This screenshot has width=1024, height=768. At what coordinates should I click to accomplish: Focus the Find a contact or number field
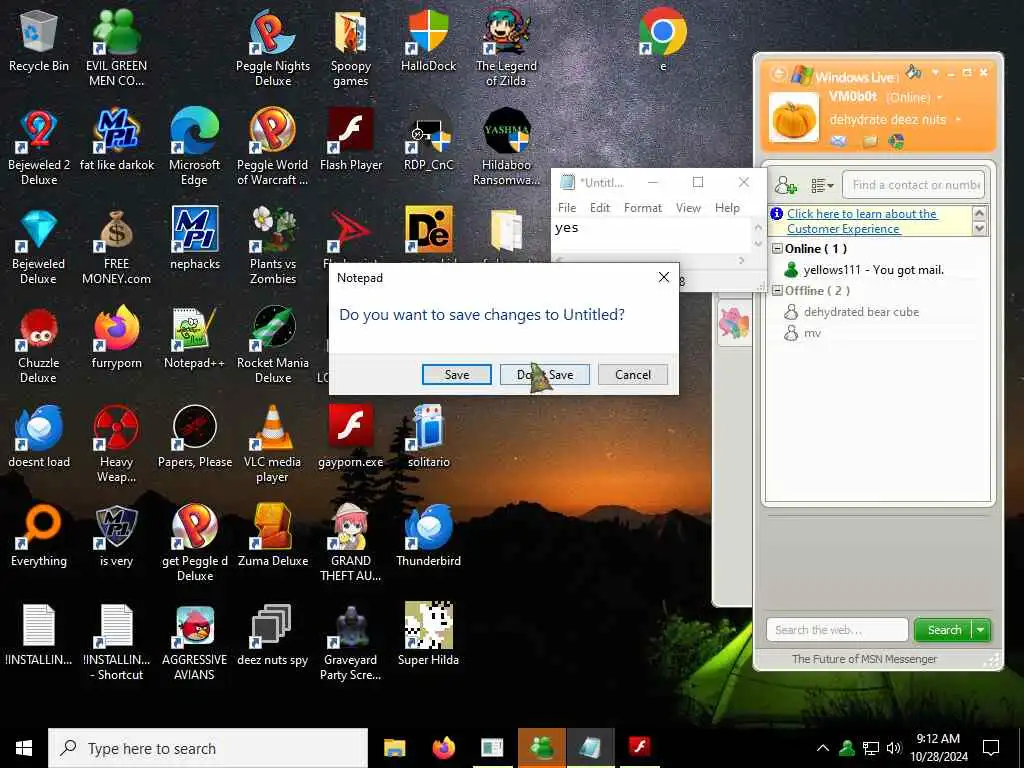pos(913,185)
